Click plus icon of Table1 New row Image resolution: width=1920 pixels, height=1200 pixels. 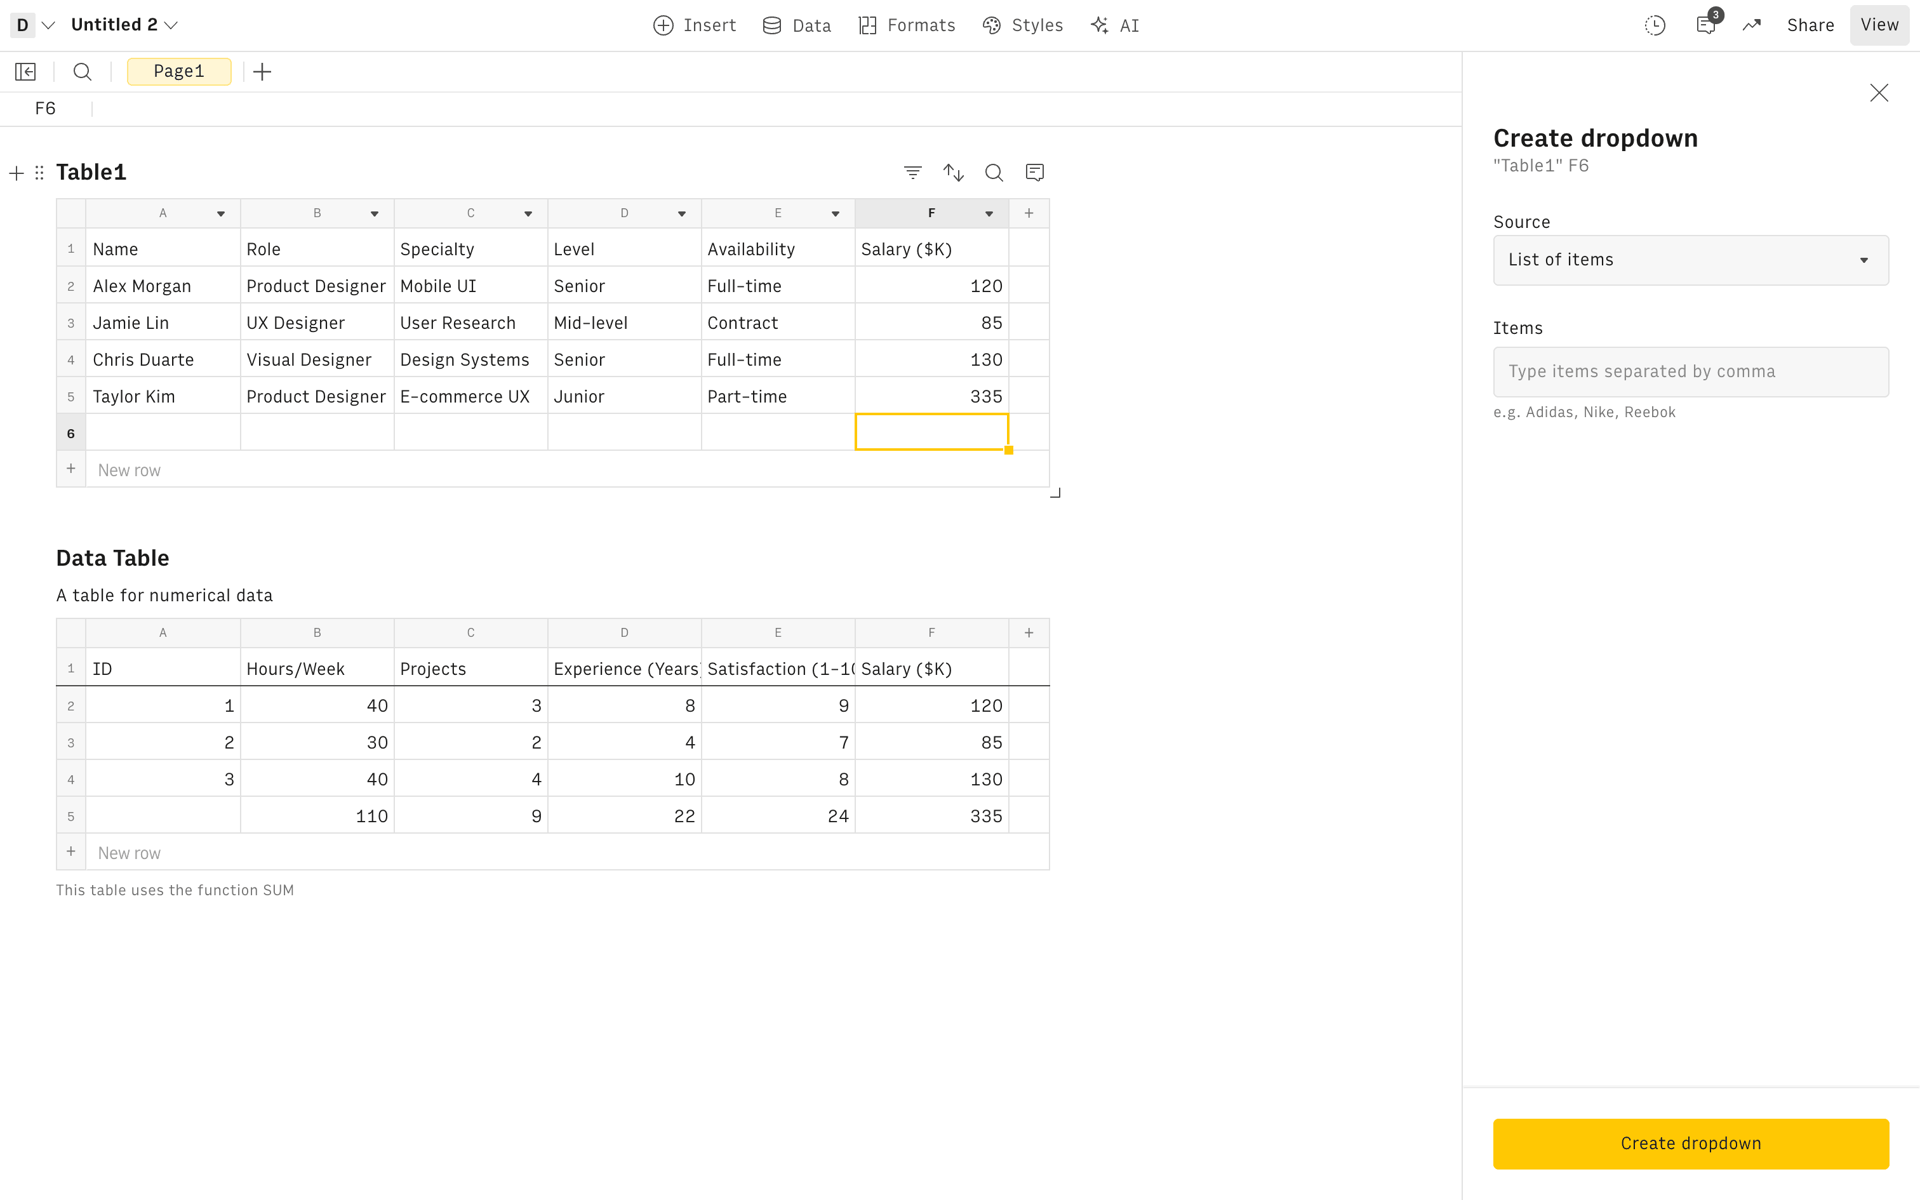pyautogui.click(x=71, y=469)
